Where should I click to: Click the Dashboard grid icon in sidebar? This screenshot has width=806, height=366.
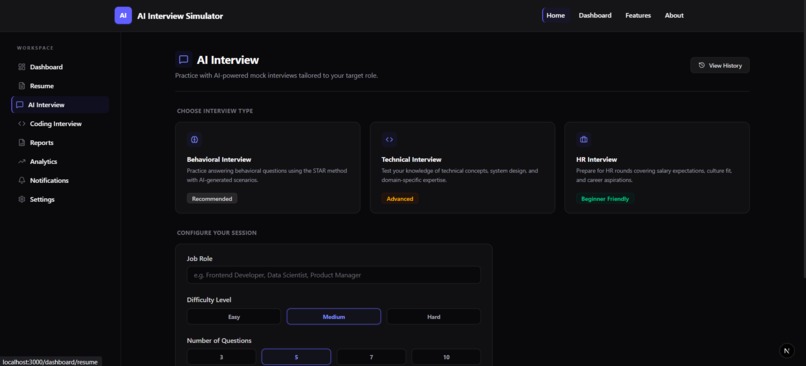pyautogui.click(x=22, y=67)
